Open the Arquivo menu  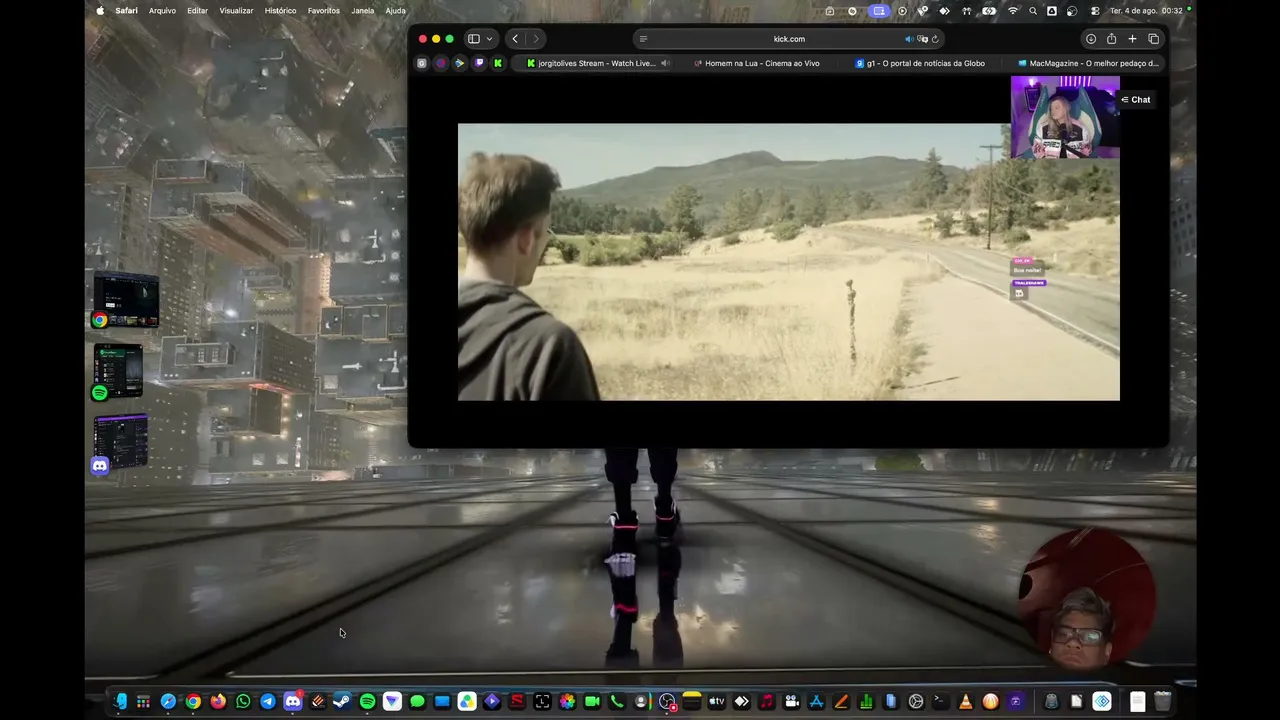[162, 11]
